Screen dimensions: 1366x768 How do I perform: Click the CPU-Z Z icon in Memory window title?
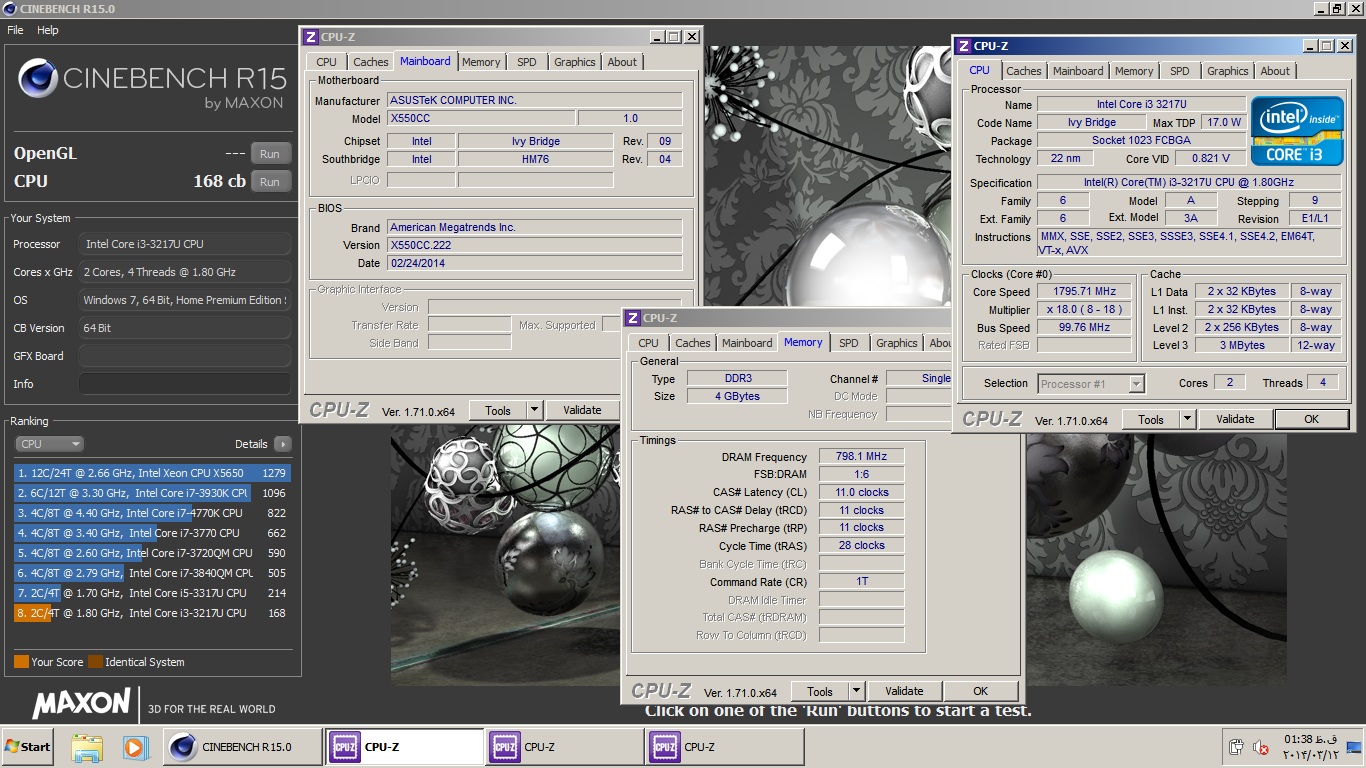point(633,318)
